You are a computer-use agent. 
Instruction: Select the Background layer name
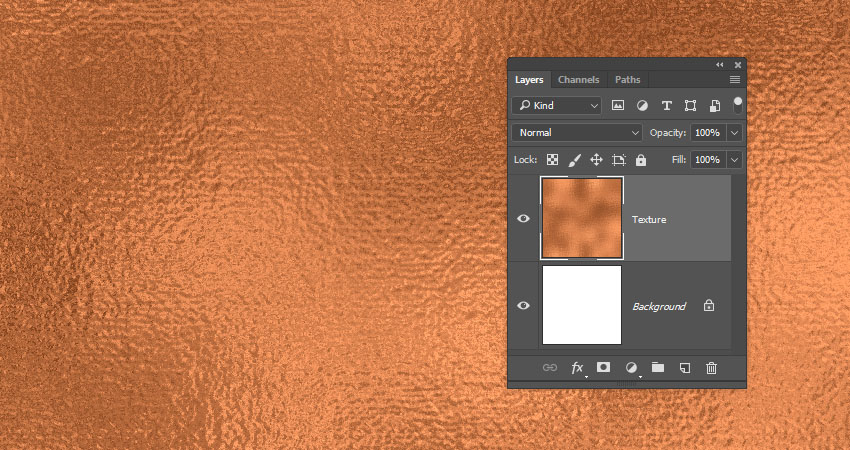coord(659,307)
